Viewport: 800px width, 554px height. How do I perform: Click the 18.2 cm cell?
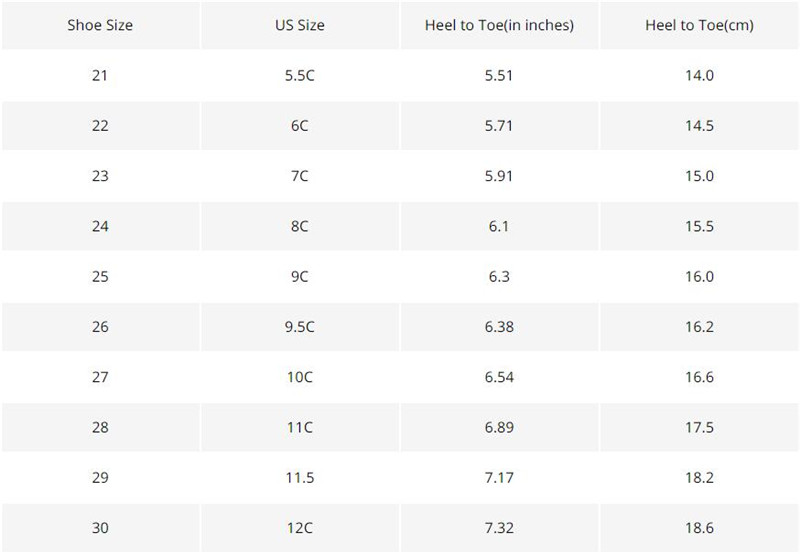pyautogui.click(x=699, y=478)
